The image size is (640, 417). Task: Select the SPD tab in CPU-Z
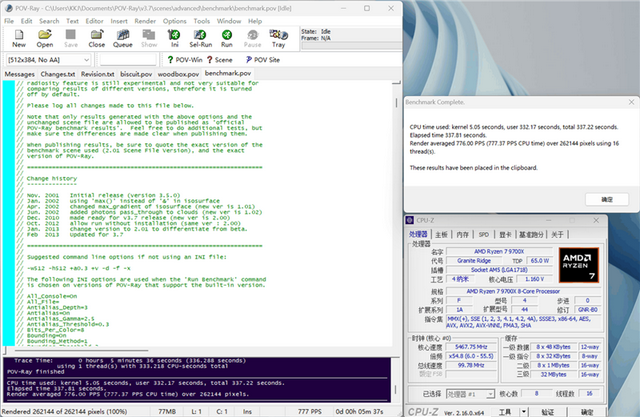(x=484, y=235)
